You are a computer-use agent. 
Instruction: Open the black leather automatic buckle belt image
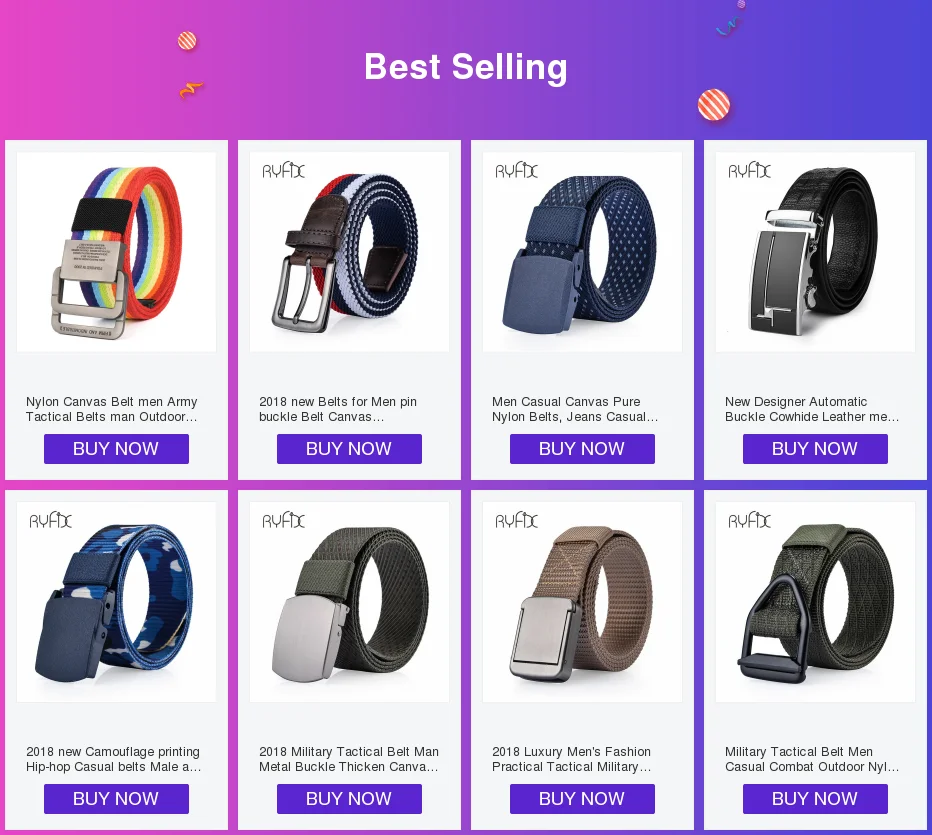[816, 252]
